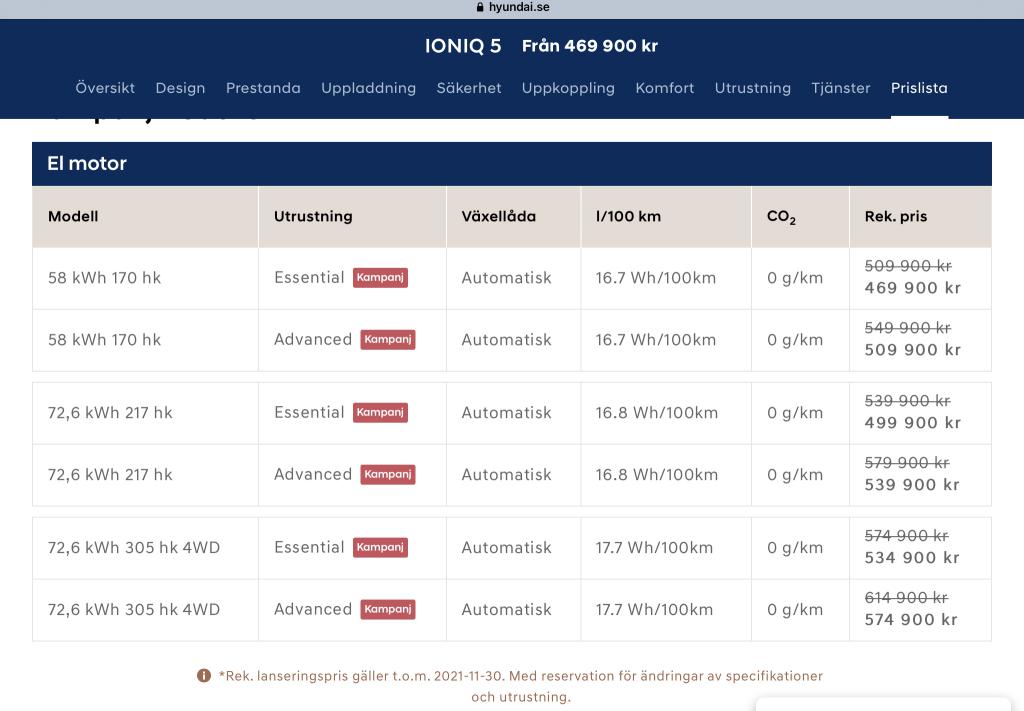Go to the Prestanda section
The width and height of the screenshot is (1024, 711).
coord(263,88)
